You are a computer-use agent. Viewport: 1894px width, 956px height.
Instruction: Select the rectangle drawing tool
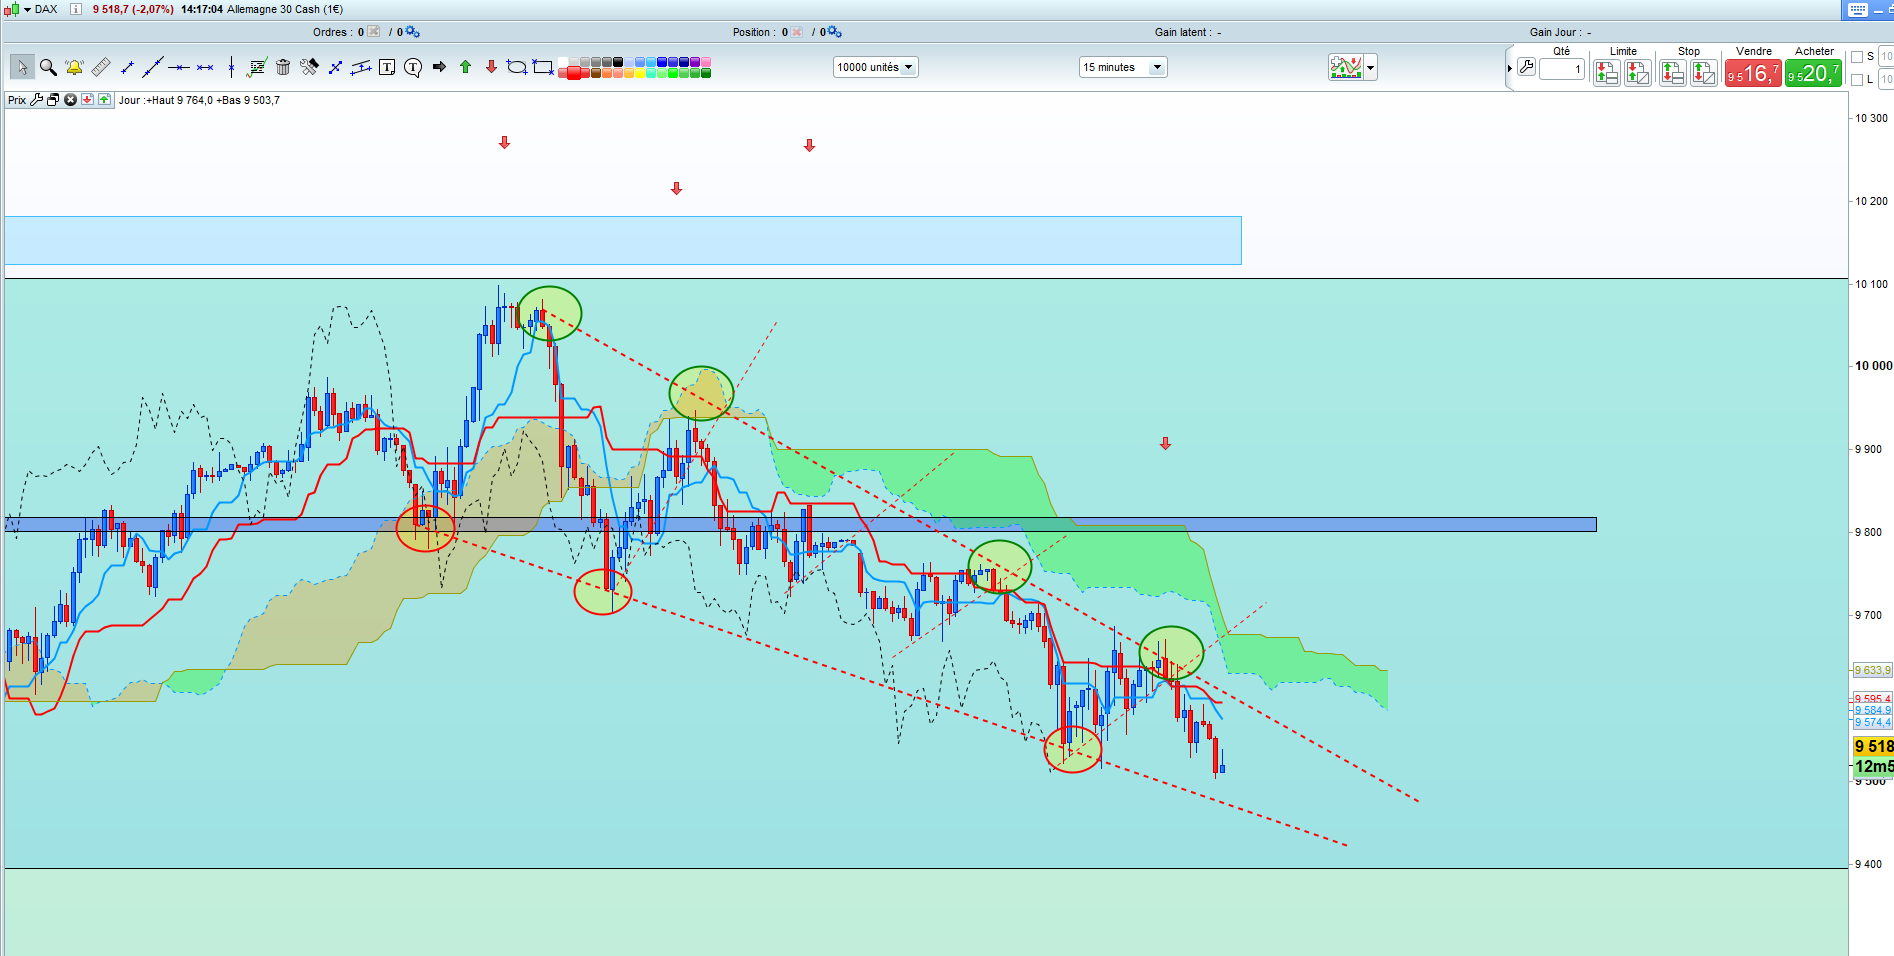point(543,68)
